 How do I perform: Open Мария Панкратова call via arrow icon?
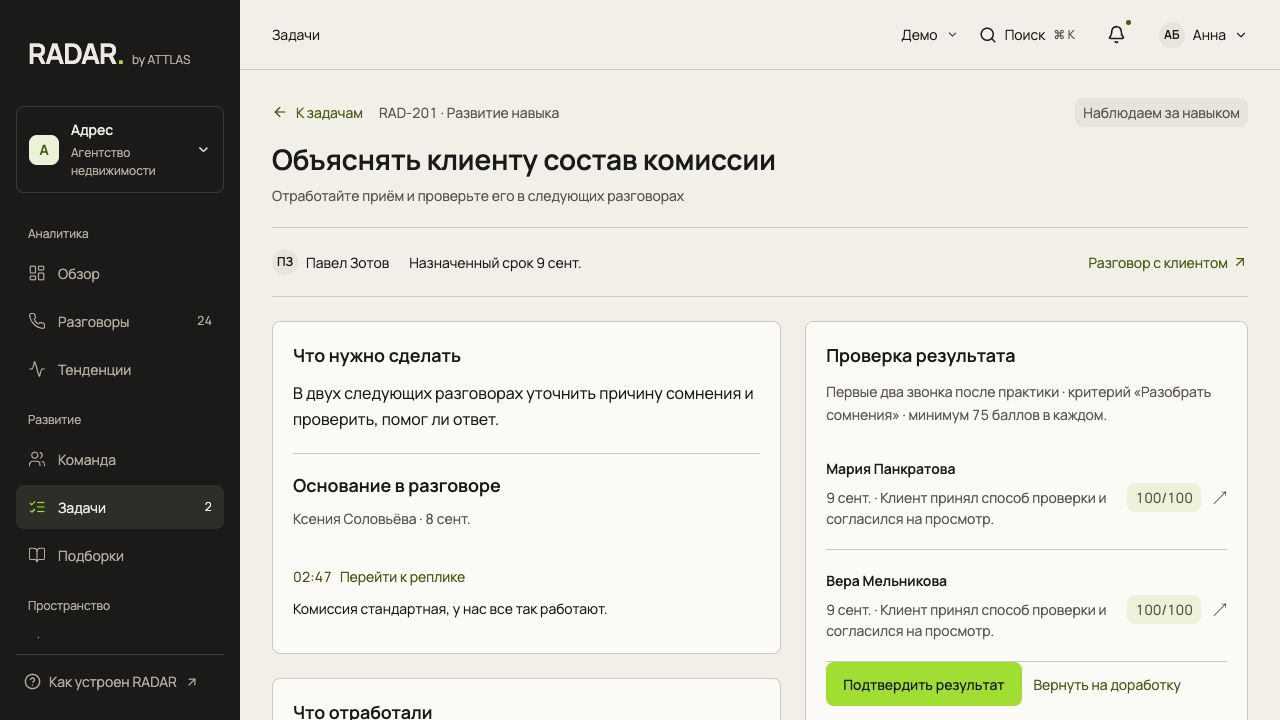click(x=1220, y=497)
